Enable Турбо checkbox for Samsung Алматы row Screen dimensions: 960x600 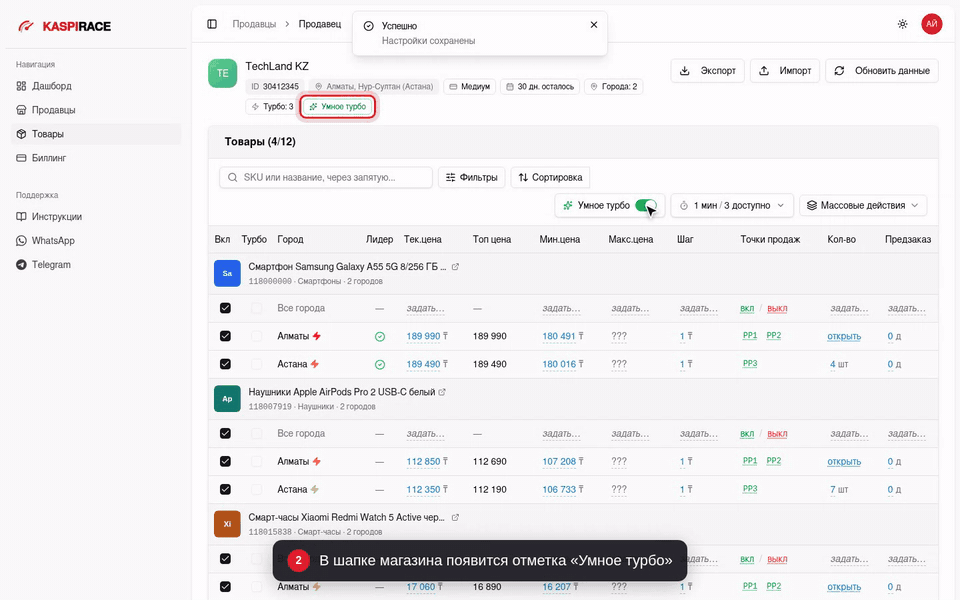point(256,336)
